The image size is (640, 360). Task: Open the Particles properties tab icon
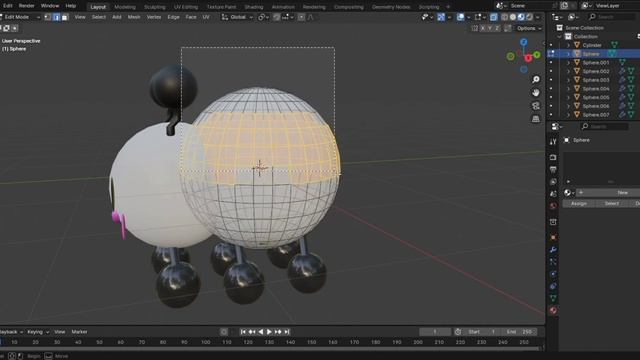tap(553, 262)
